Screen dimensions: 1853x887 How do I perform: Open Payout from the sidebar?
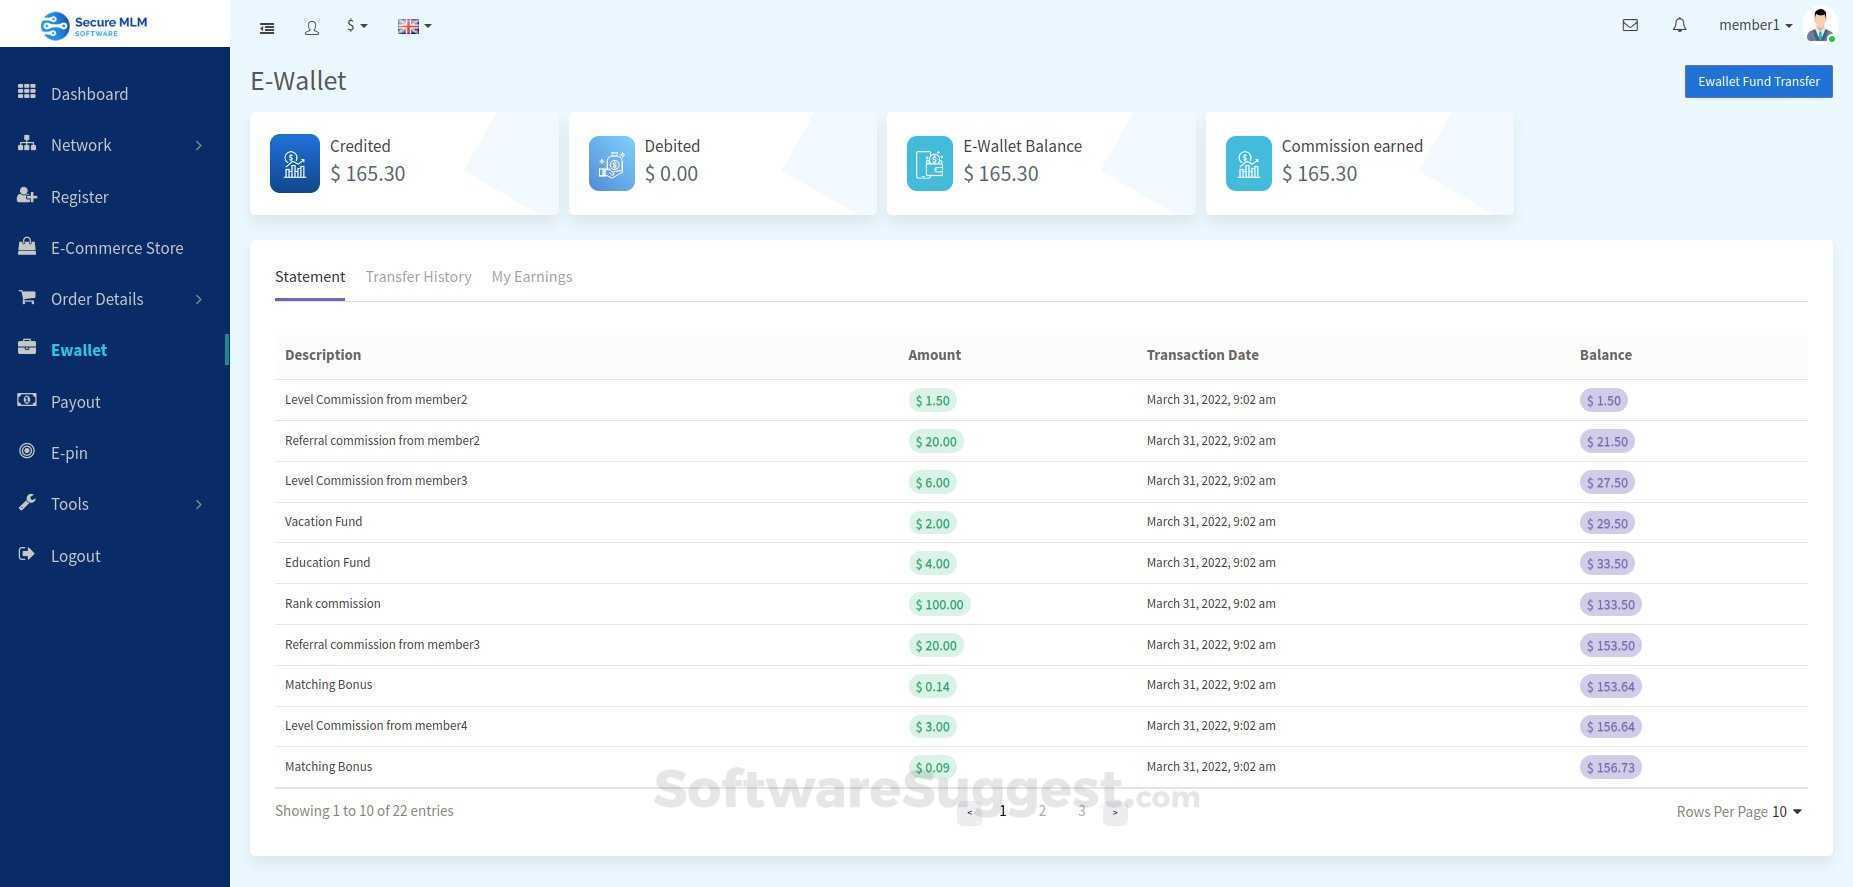tap(76, 402)
